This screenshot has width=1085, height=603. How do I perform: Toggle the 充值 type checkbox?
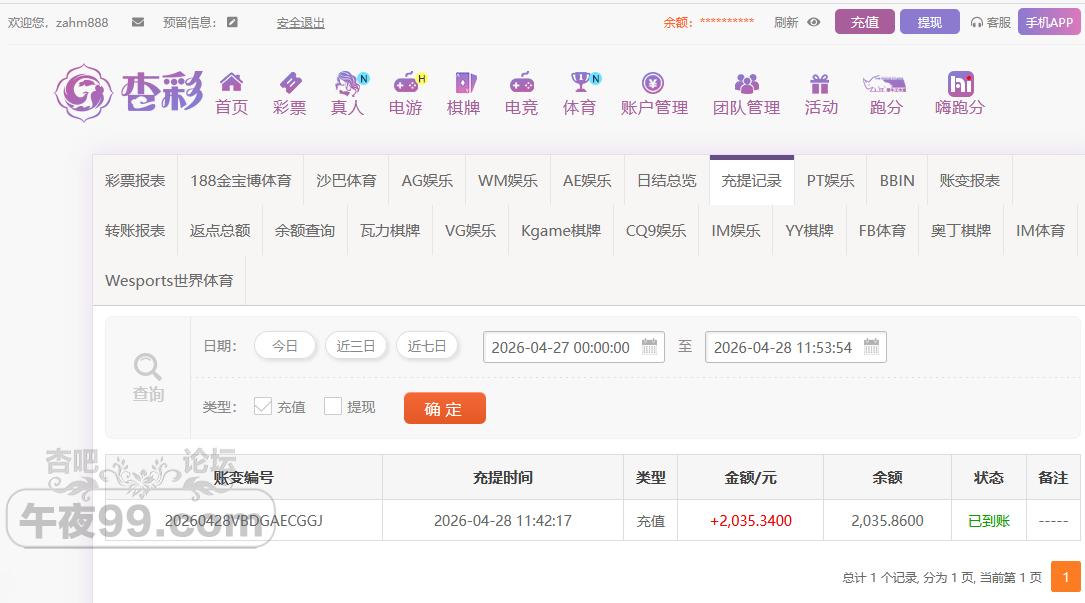(262, 406)
